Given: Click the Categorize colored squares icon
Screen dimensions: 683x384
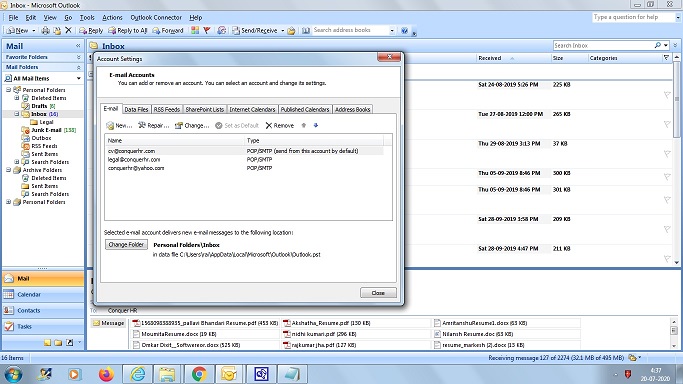Looking at the screenshot, I should (195, 30).
